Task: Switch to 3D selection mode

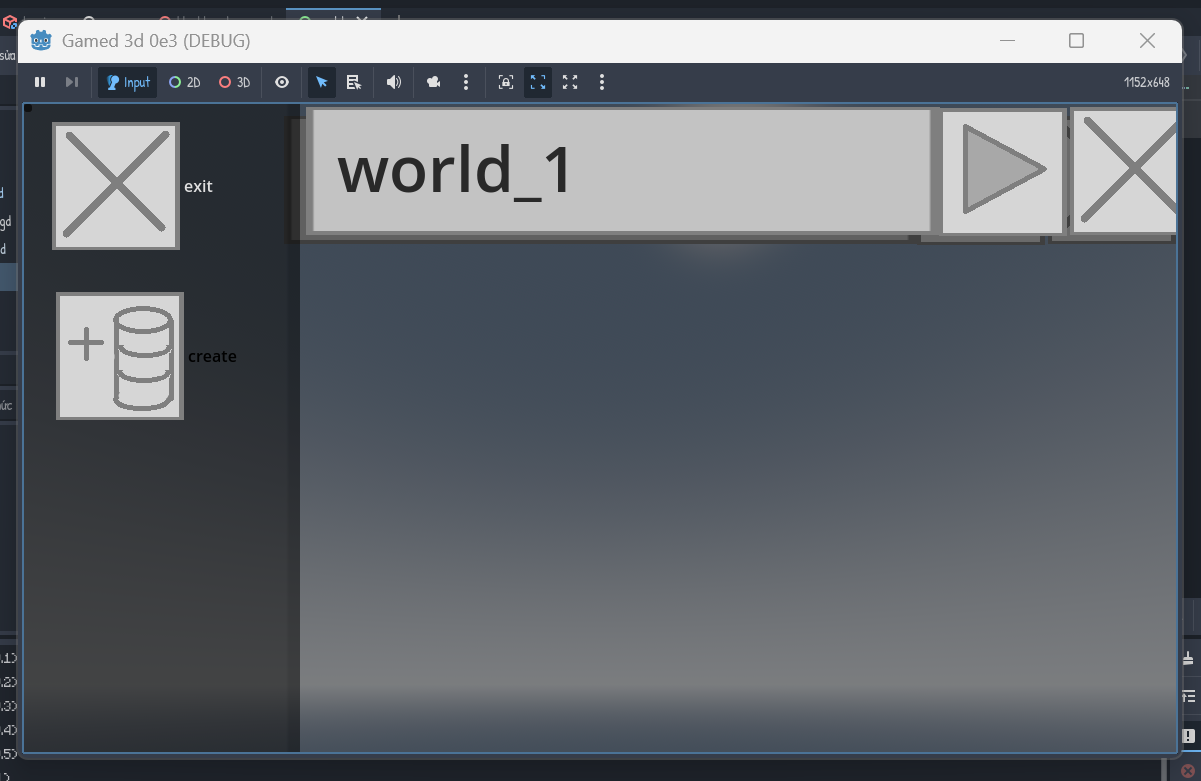Action: [235, 82]
